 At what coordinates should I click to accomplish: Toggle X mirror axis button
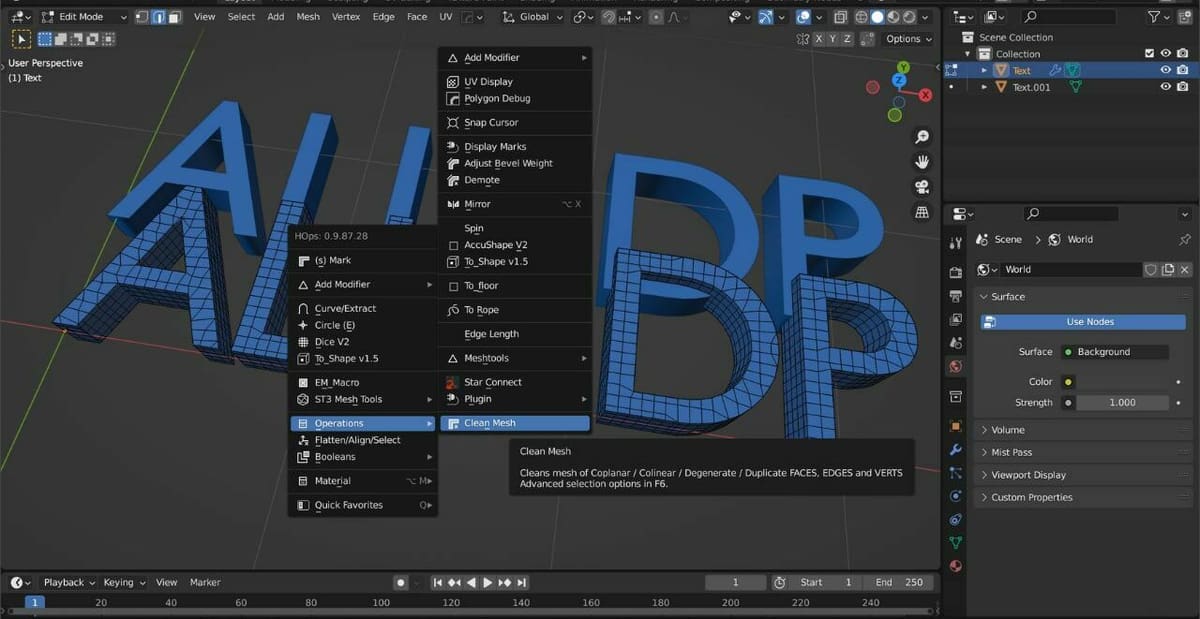pos(820,39)
